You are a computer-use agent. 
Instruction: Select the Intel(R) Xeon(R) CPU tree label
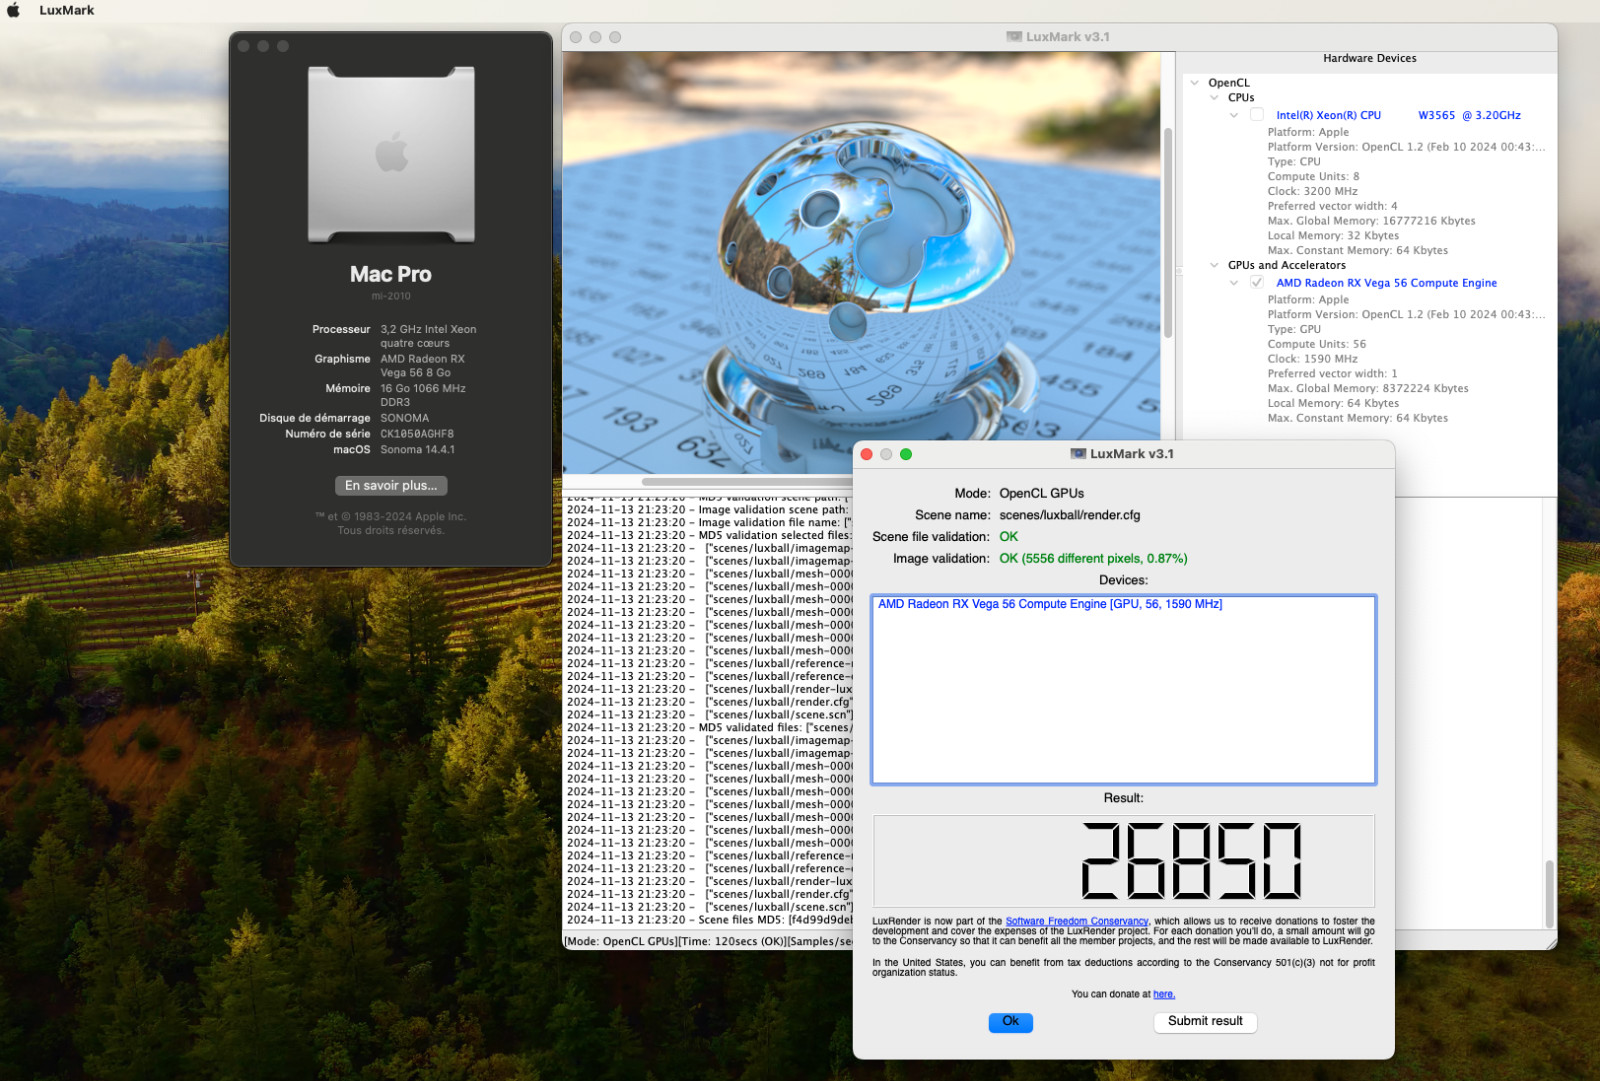pyautogui.click(x=1398, y=115)
